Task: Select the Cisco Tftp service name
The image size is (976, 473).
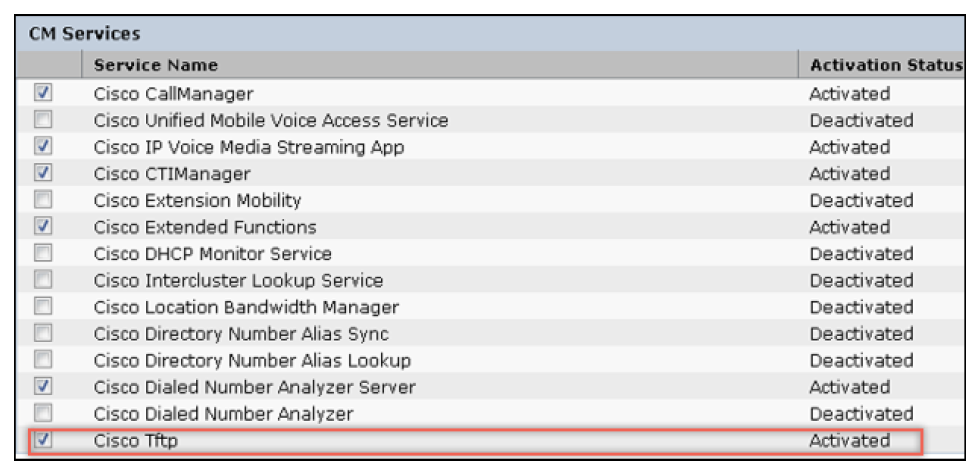Action: [136, 441]
